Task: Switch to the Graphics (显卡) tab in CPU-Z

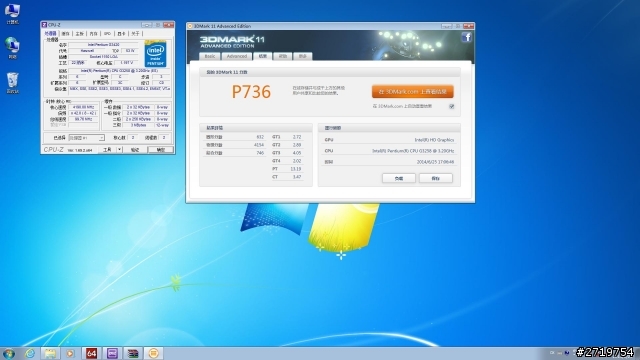Action: tap(121, 33)
